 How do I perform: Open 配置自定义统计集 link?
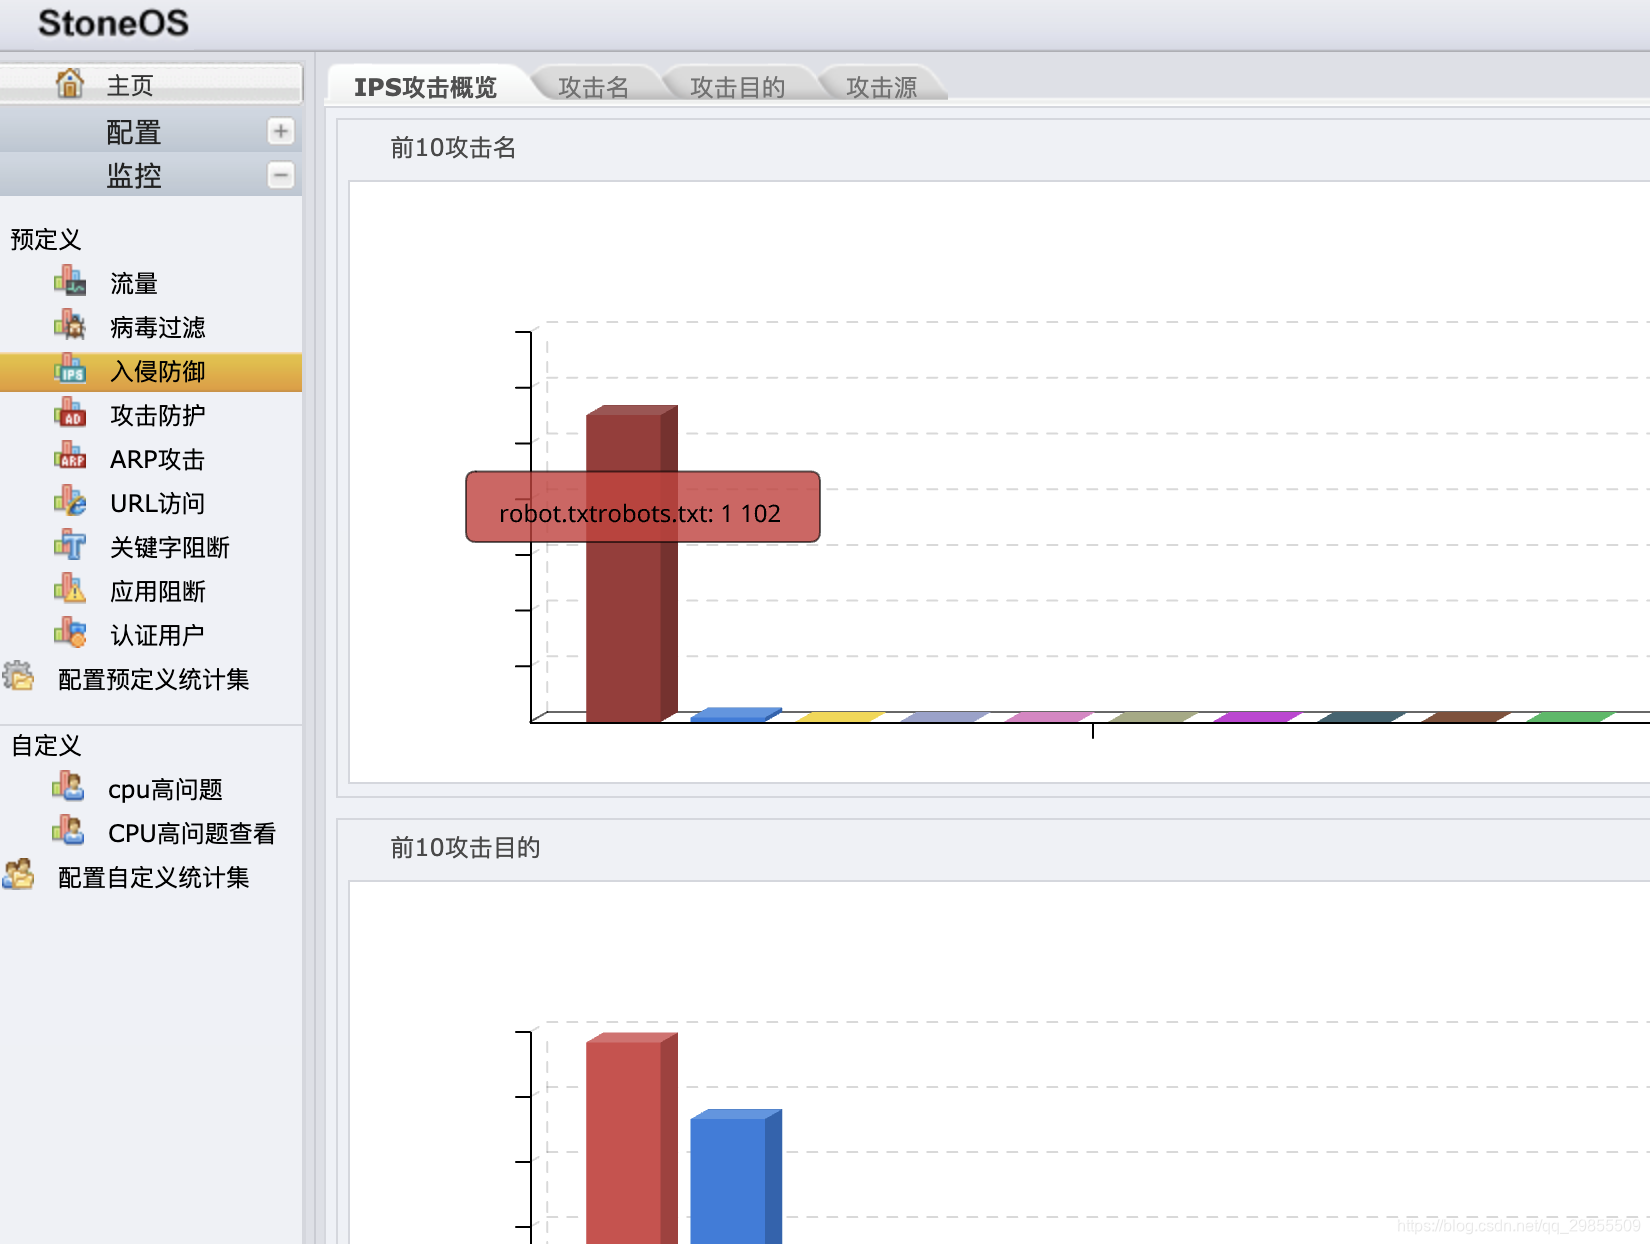[x=154, y=877]
